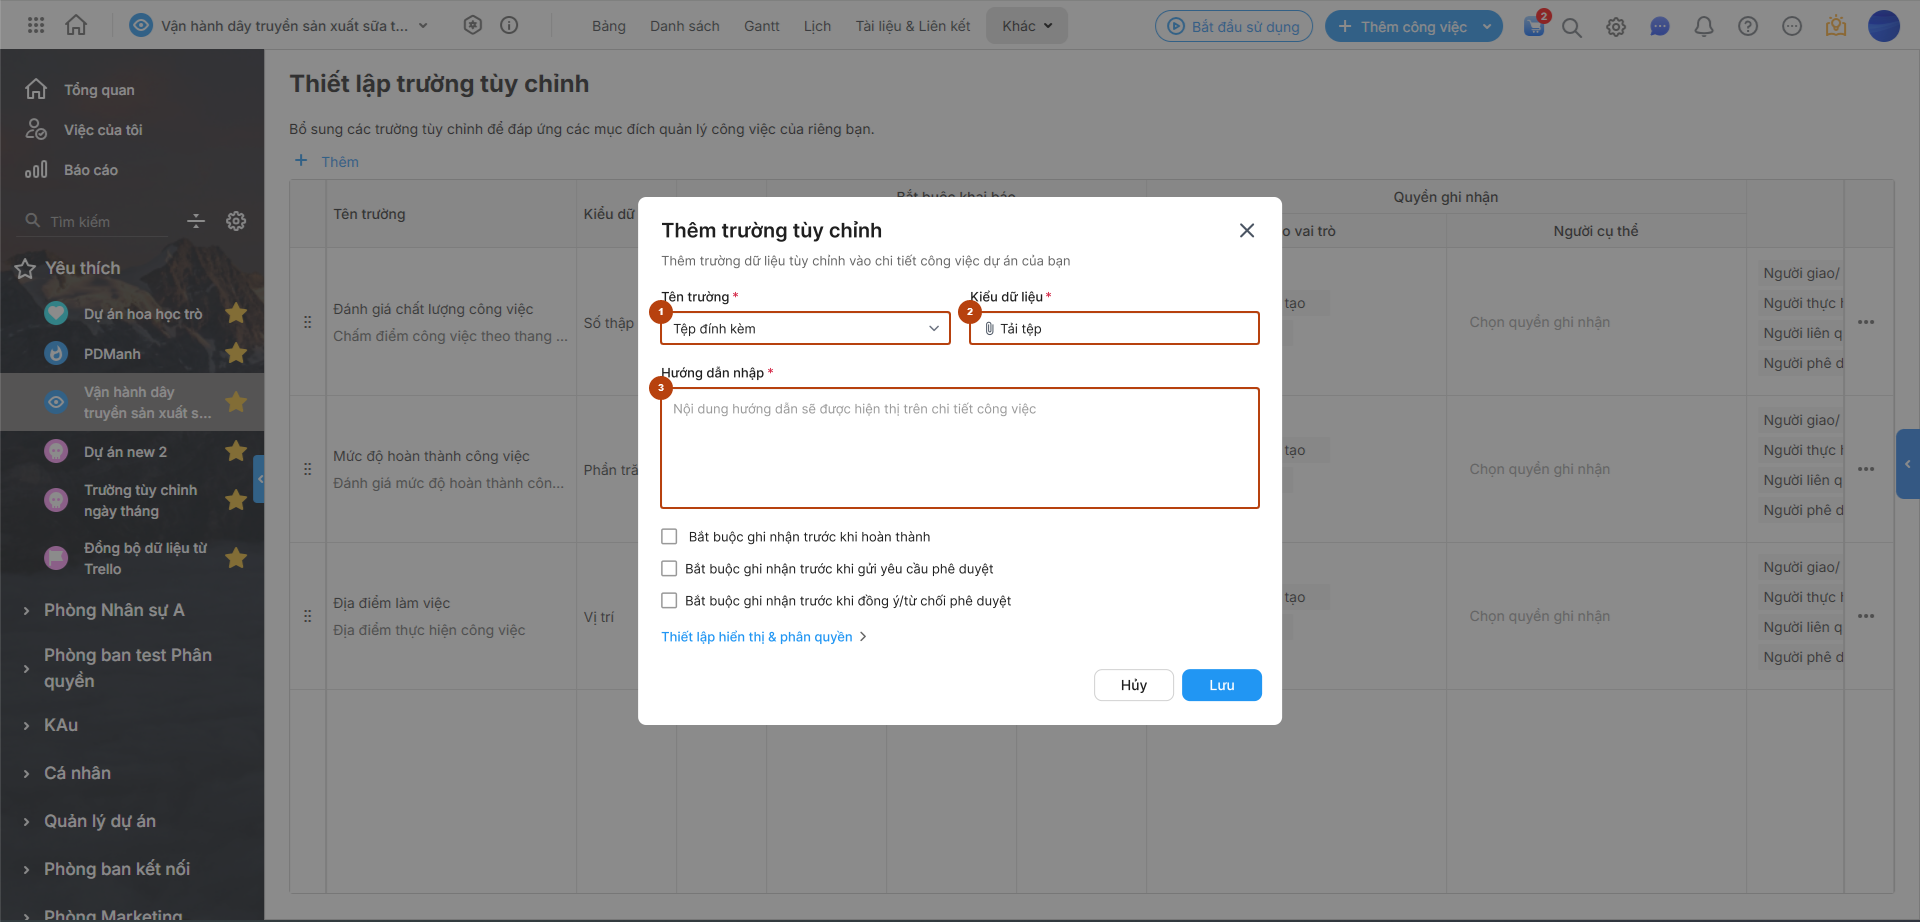Image resolution: width=1920 pixels, height=922 pixels.
Task: Open more options for Mức độ hoàn thành row
Action: (1866, 469)
